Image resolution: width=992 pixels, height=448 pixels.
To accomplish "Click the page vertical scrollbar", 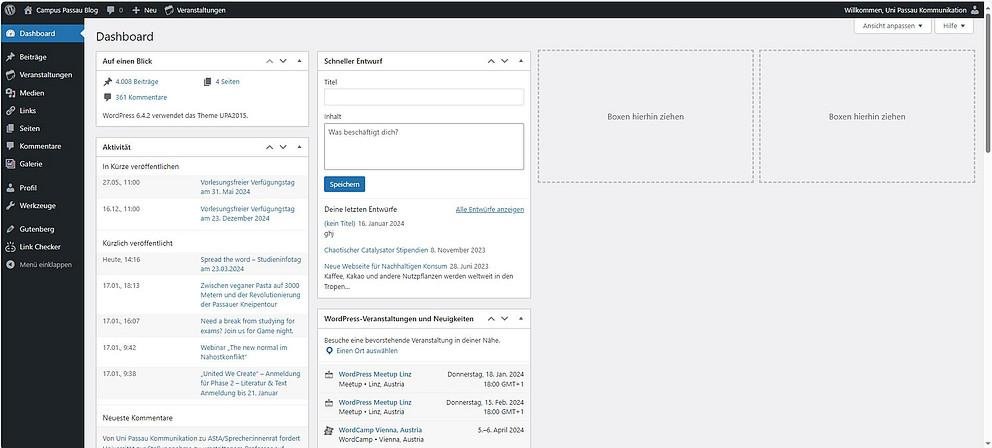I will [x=988, y=82].
